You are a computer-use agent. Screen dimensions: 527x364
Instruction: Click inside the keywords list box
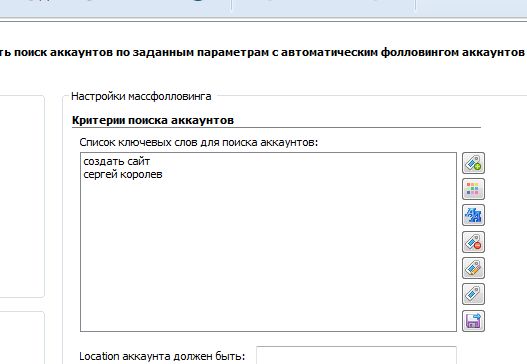(x=268, y=242)
